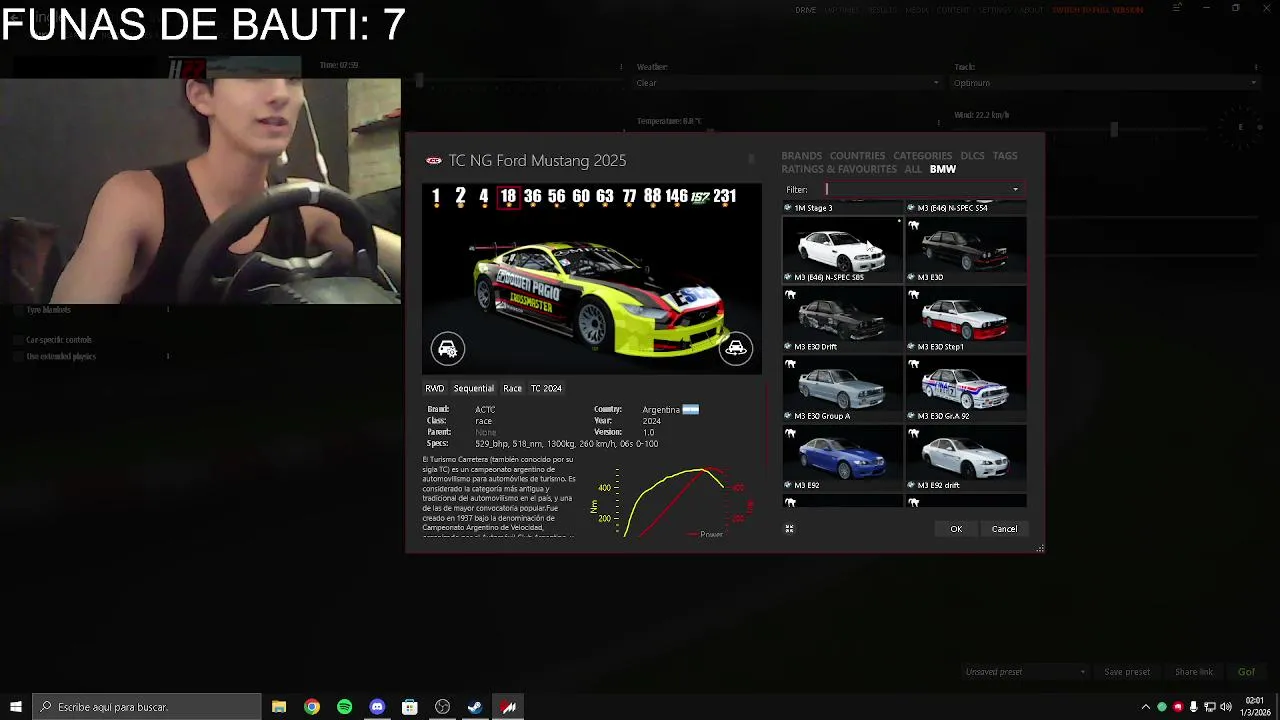The width and height of the screenshot is (1280, 720).
Task: Select skin number 56
Action: (x=556, y=196)
